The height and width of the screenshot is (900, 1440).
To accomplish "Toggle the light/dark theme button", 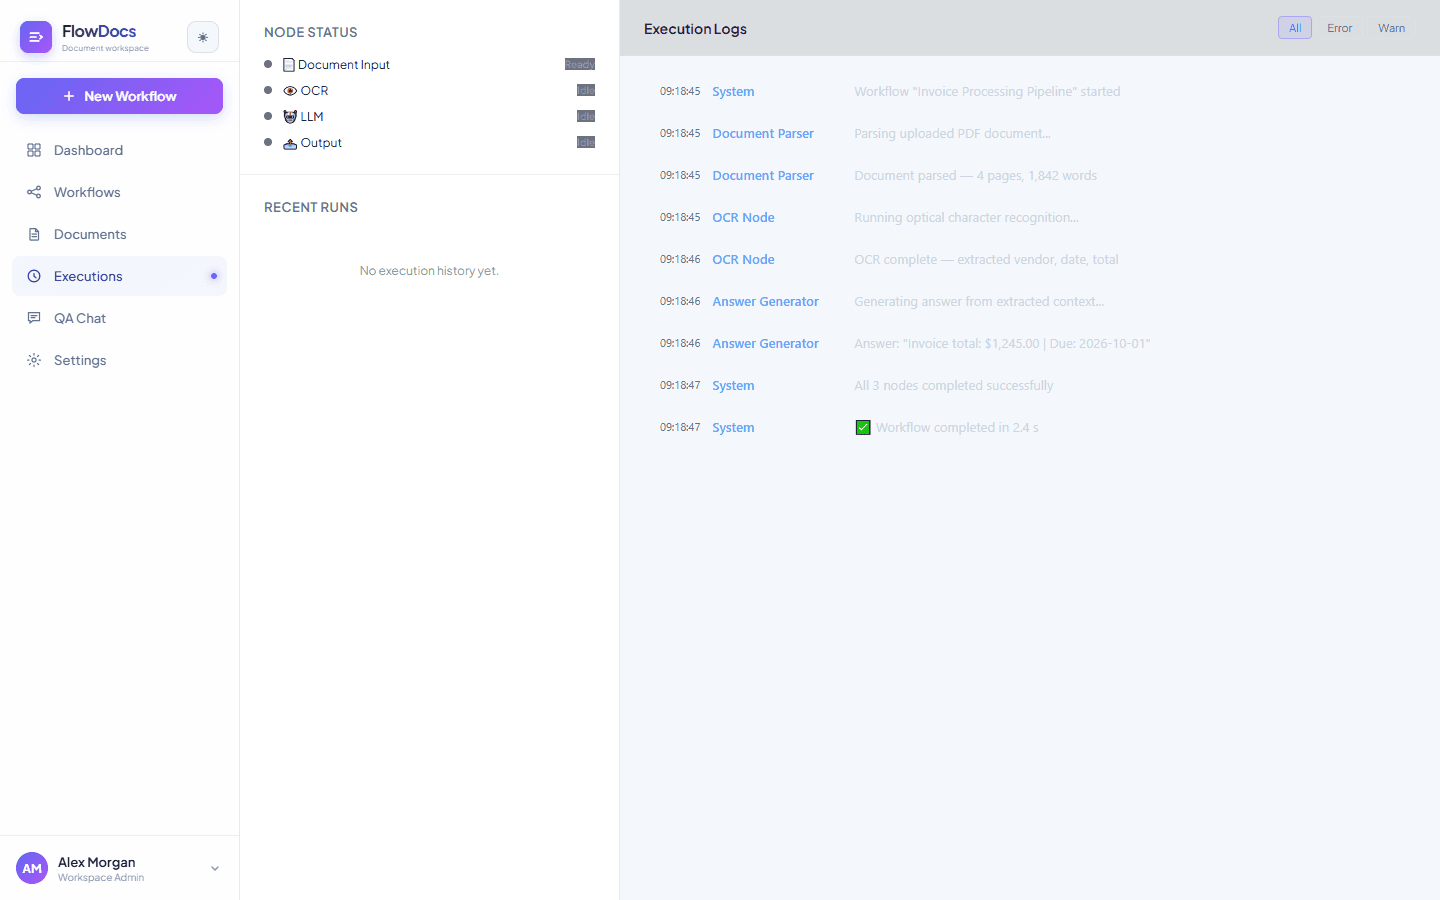I will point(203,37).
